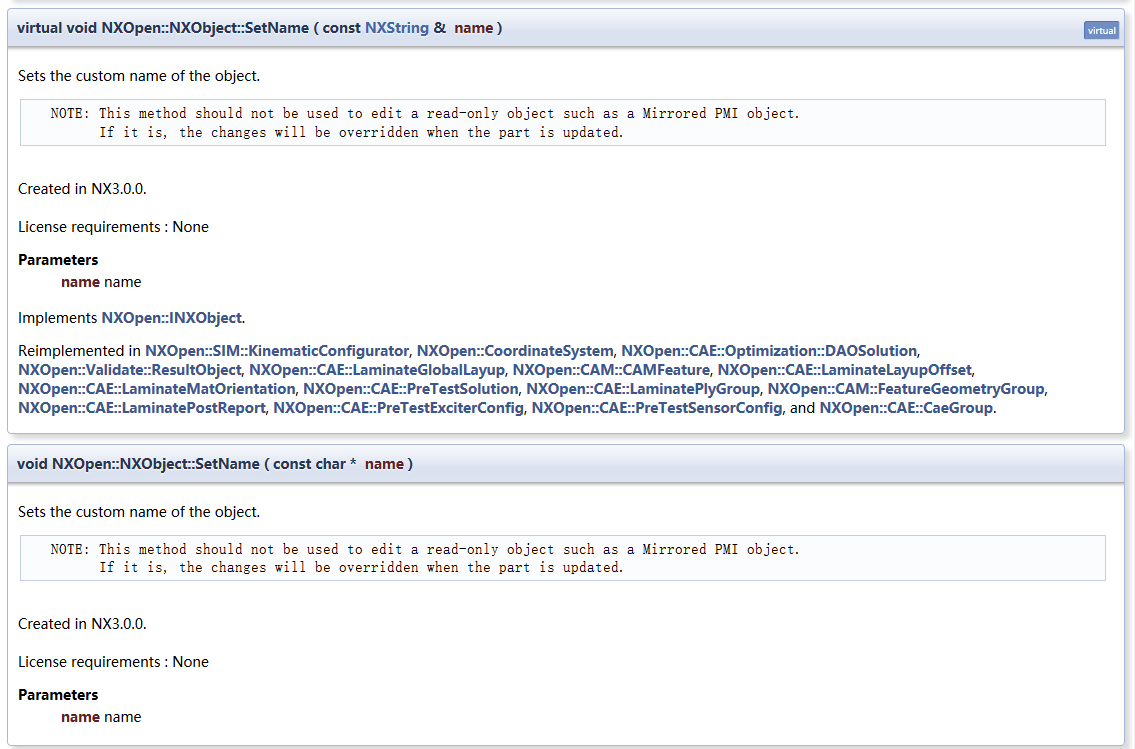Open the NXOpen::CAM::CAMFeature link
This screenshot has width=1135, height=749.
(x=611, y=370)
